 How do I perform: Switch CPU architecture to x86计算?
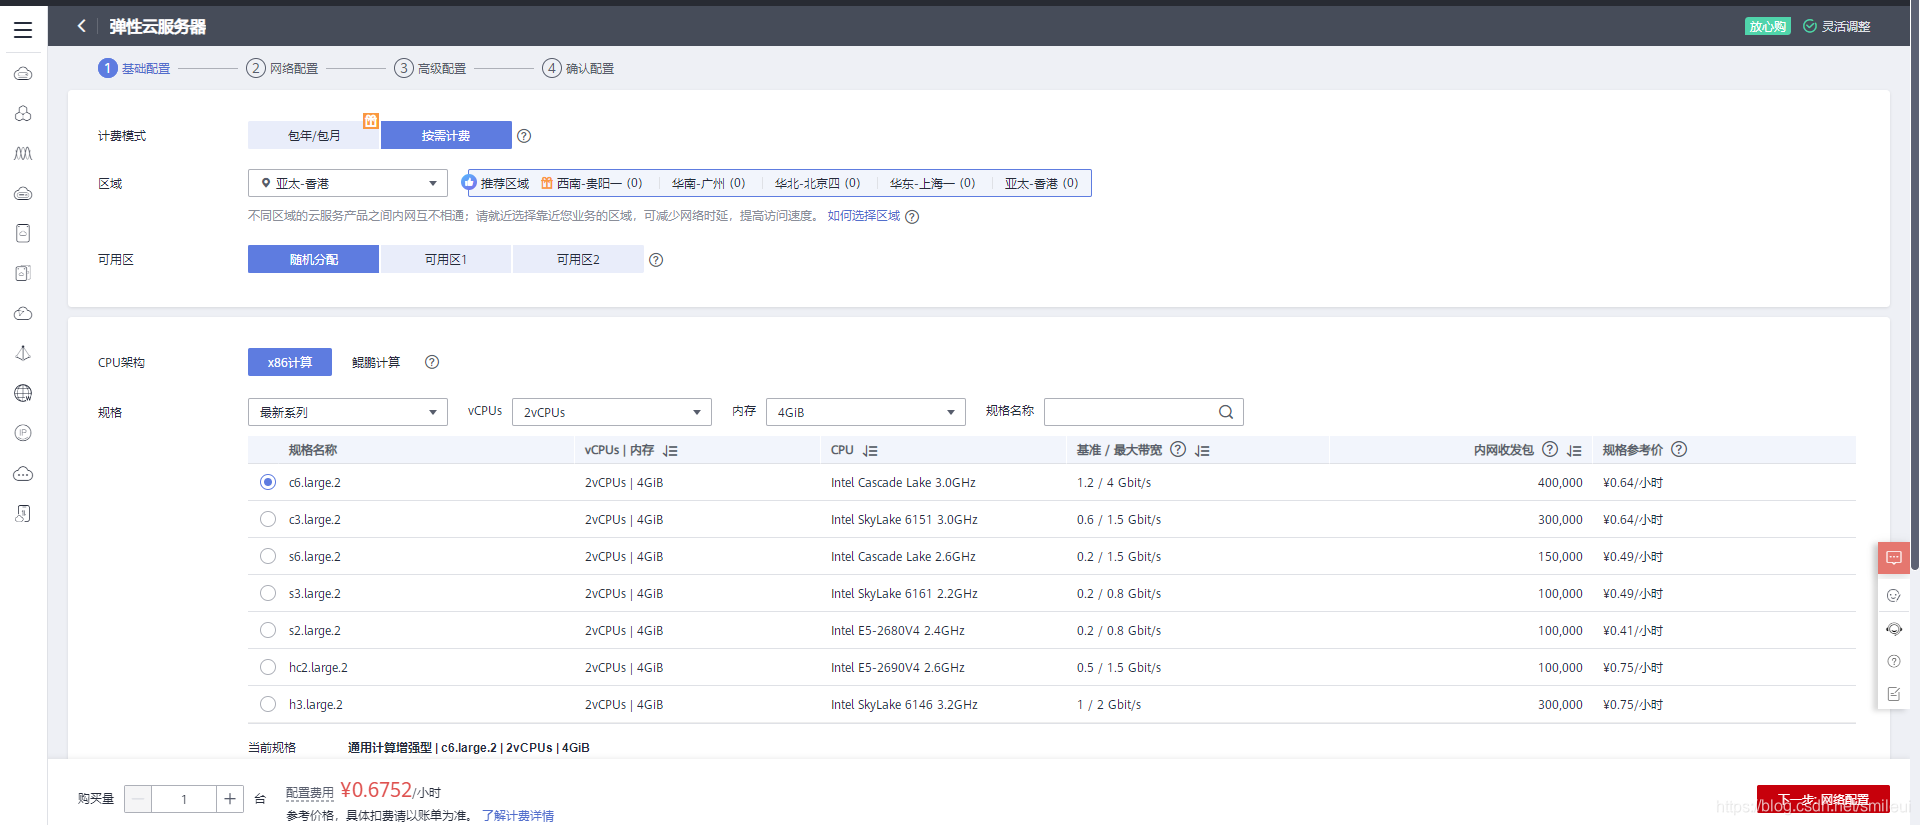(x=290, y=362)
